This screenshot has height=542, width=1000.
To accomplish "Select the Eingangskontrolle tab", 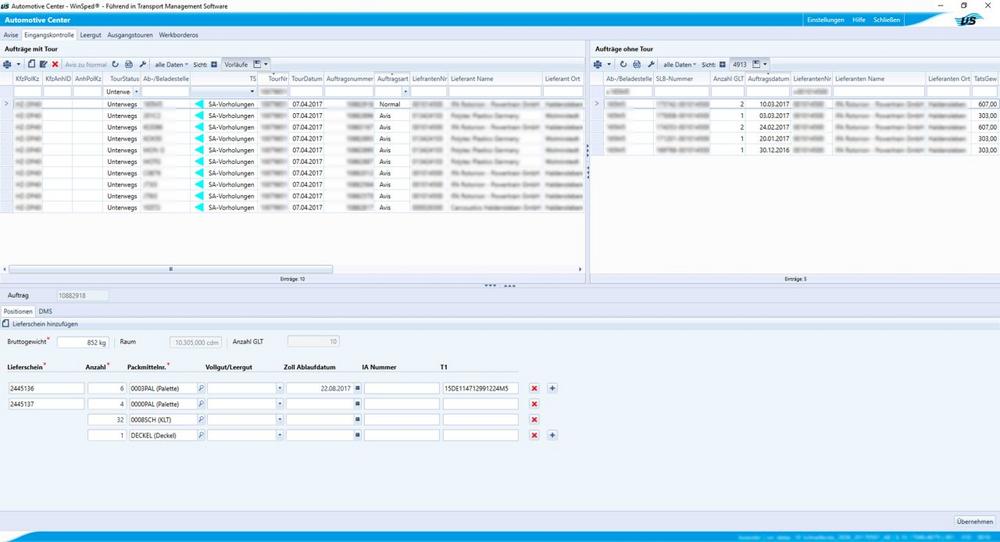I will click(x=49, y=35).
